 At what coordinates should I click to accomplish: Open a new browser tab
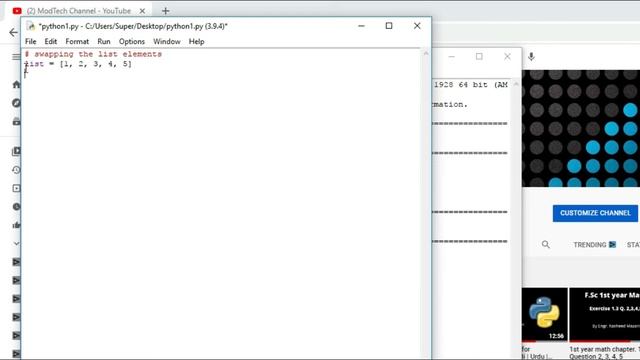(165, 11)
